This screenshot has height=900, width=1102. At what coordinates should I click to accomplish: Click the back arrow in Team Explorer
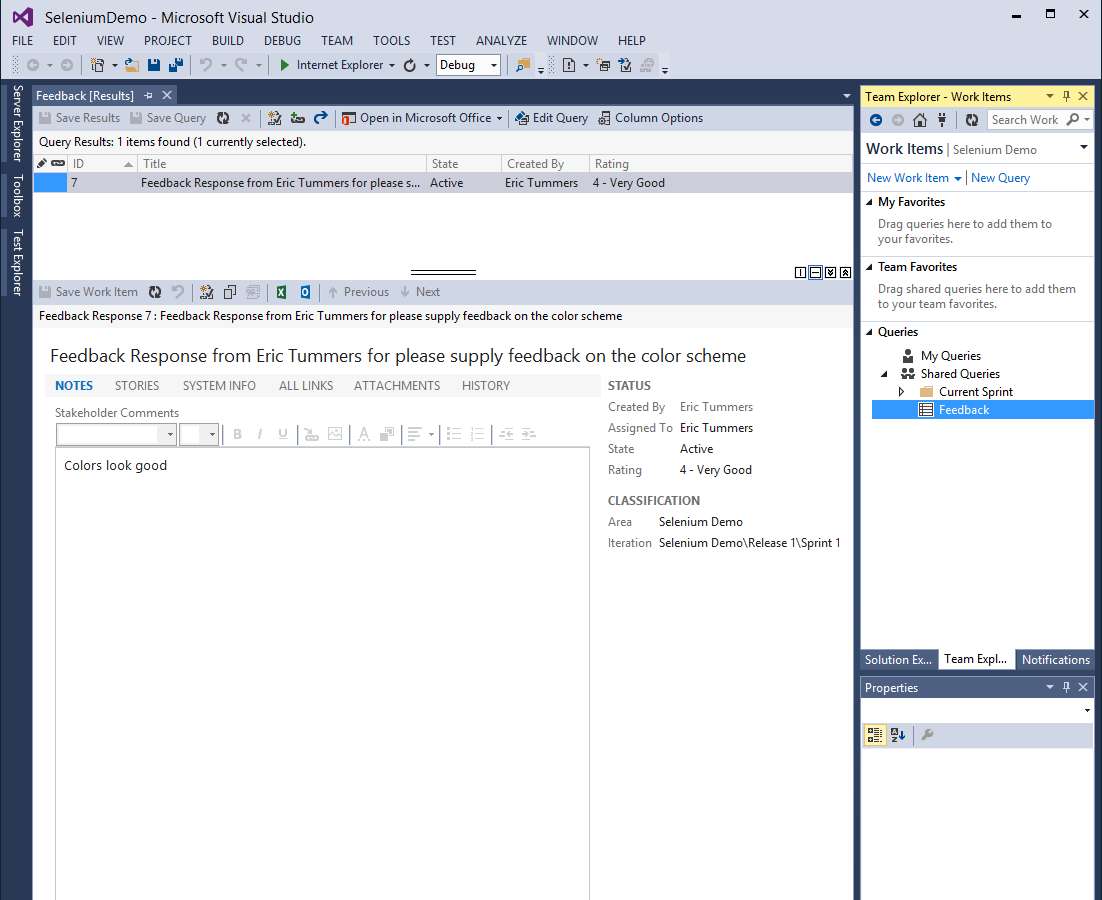876,120
